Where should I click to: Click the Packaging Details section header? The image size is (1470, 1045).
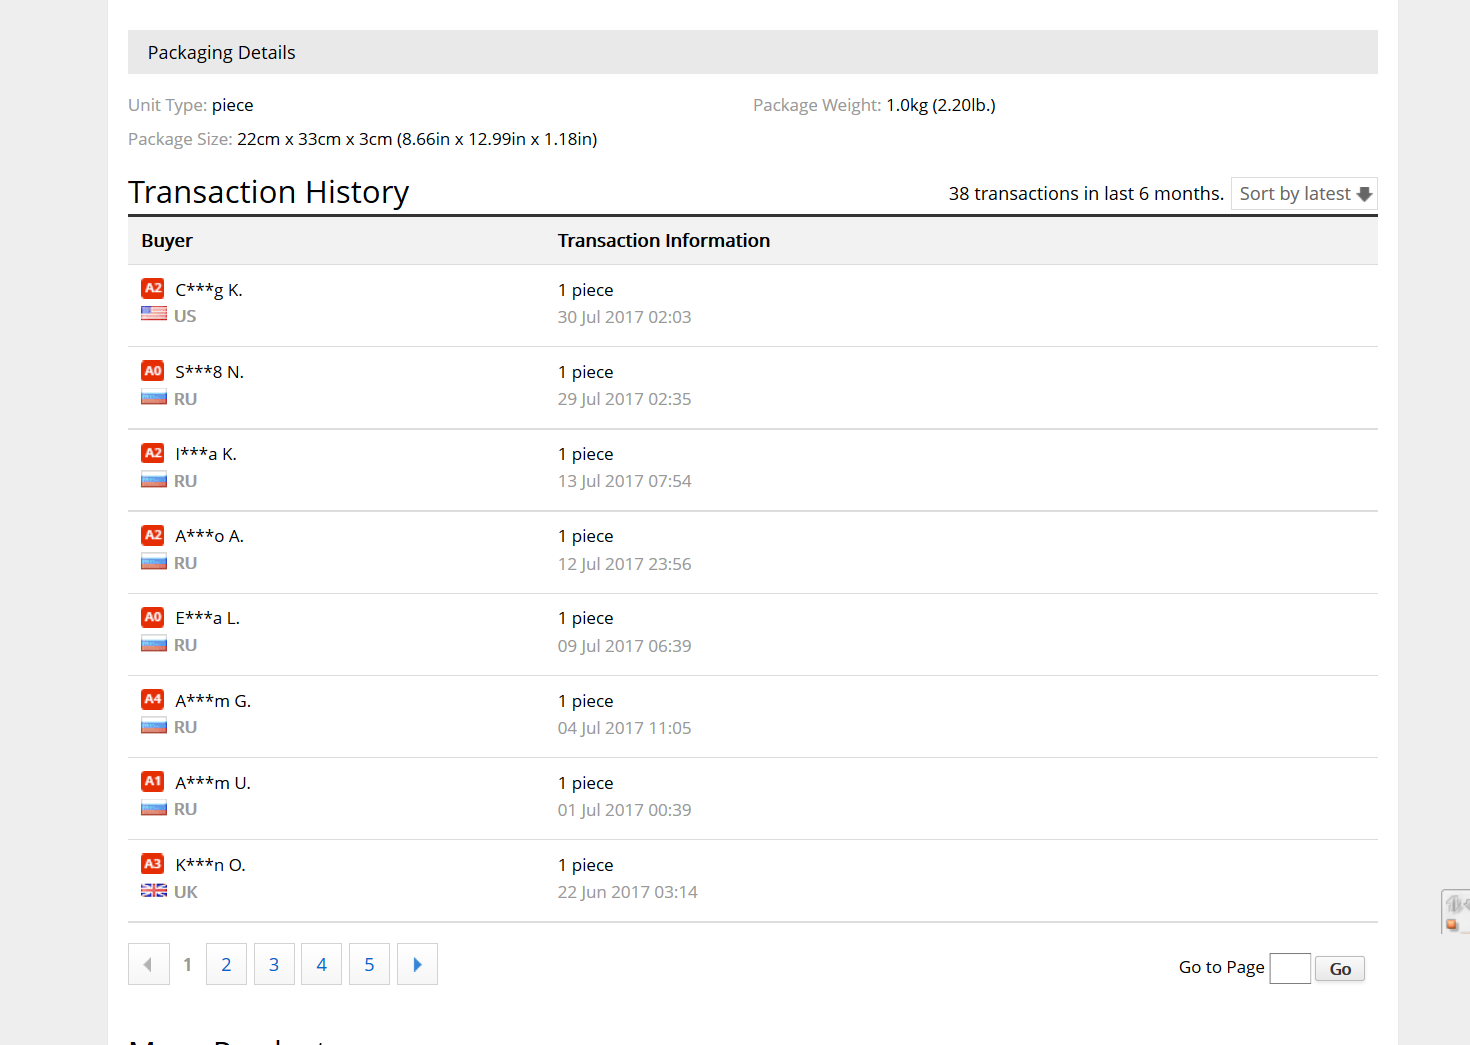222,52
